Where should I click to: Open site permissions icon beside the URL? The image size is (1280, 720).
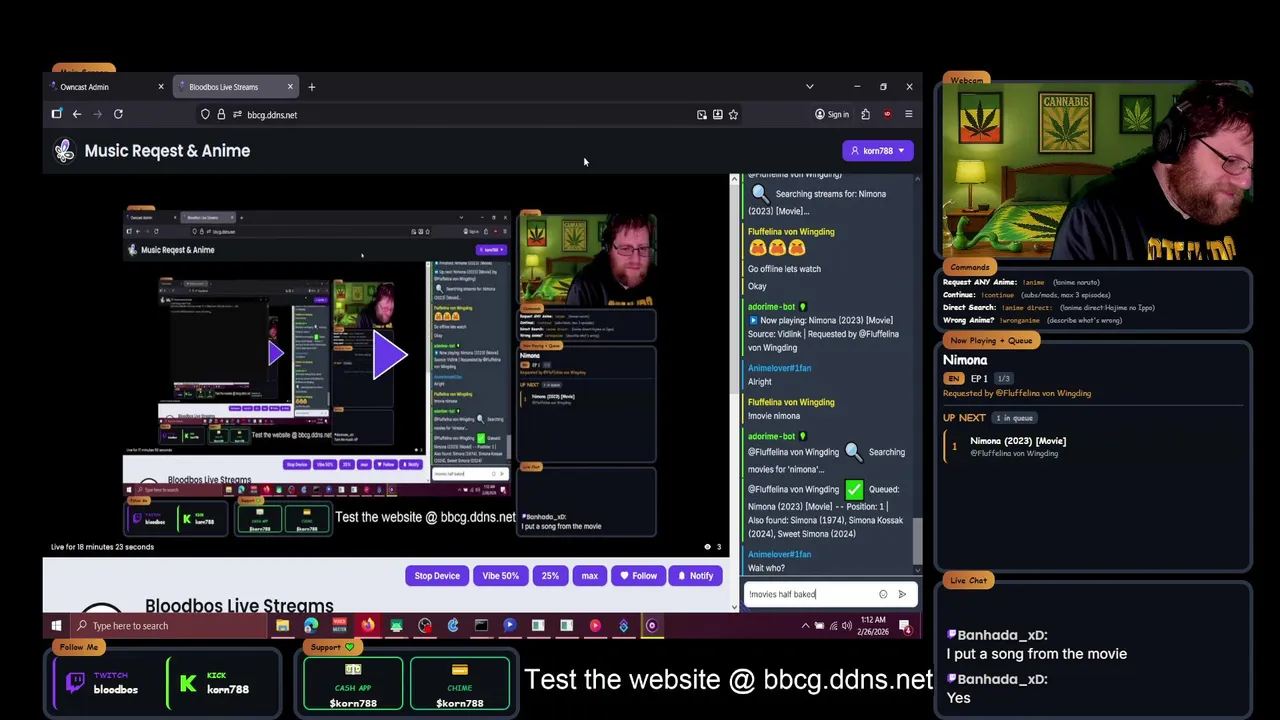tap(237, 114)
